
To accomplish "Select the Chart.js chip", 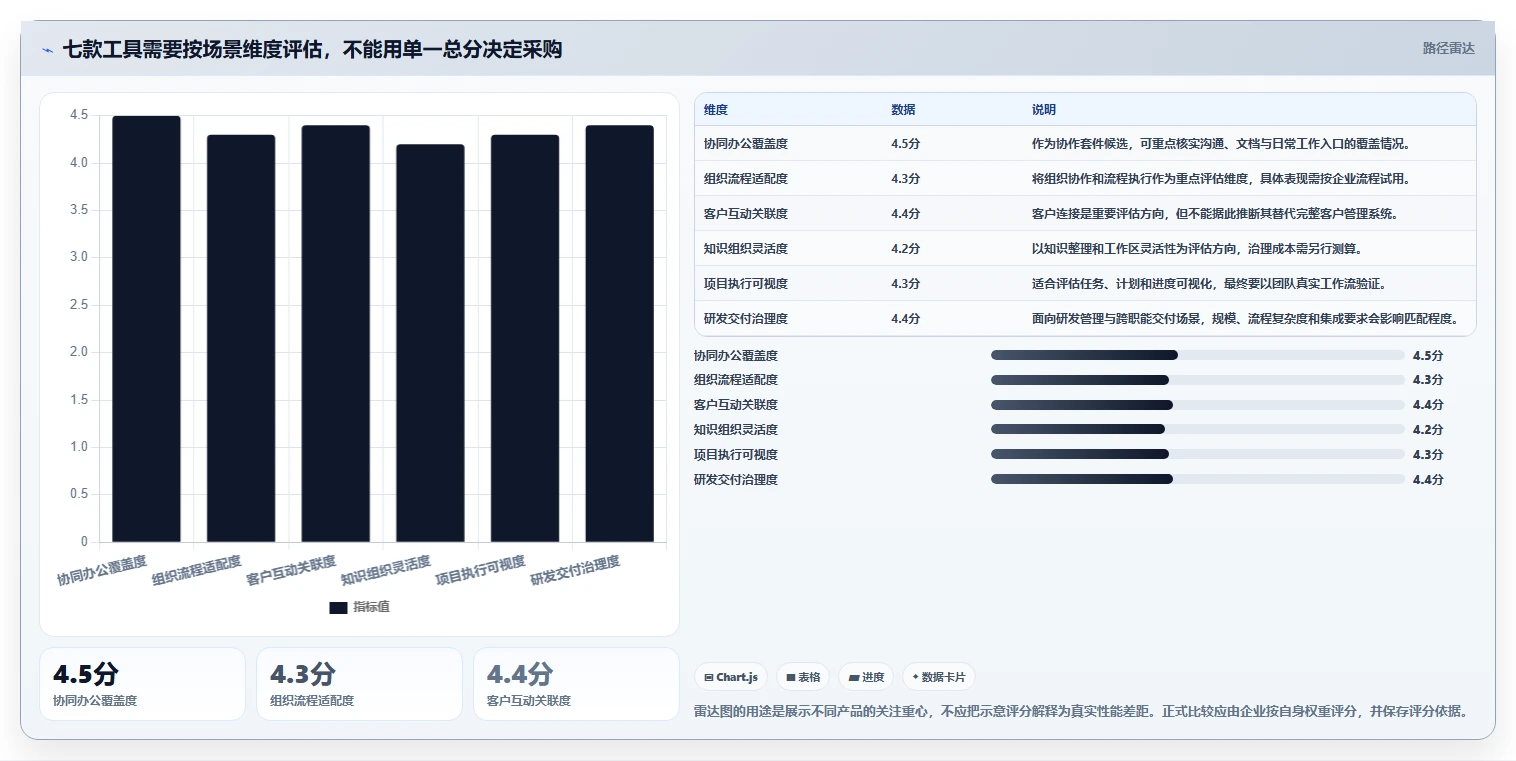I will (x=731, y=677).
